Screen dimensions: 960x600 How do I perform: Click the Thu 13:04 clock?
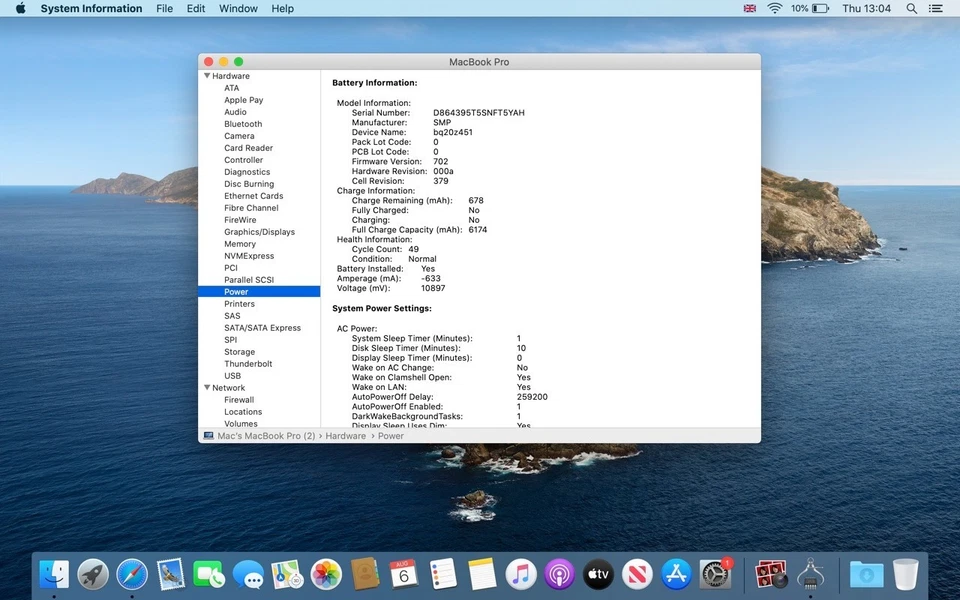pos(866,9)
